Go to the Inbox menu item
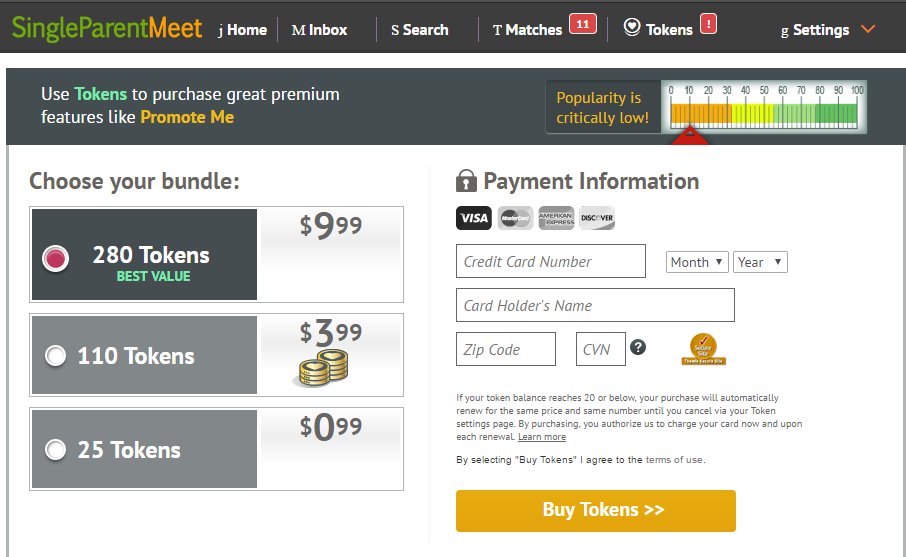 (x=320, y=30)
